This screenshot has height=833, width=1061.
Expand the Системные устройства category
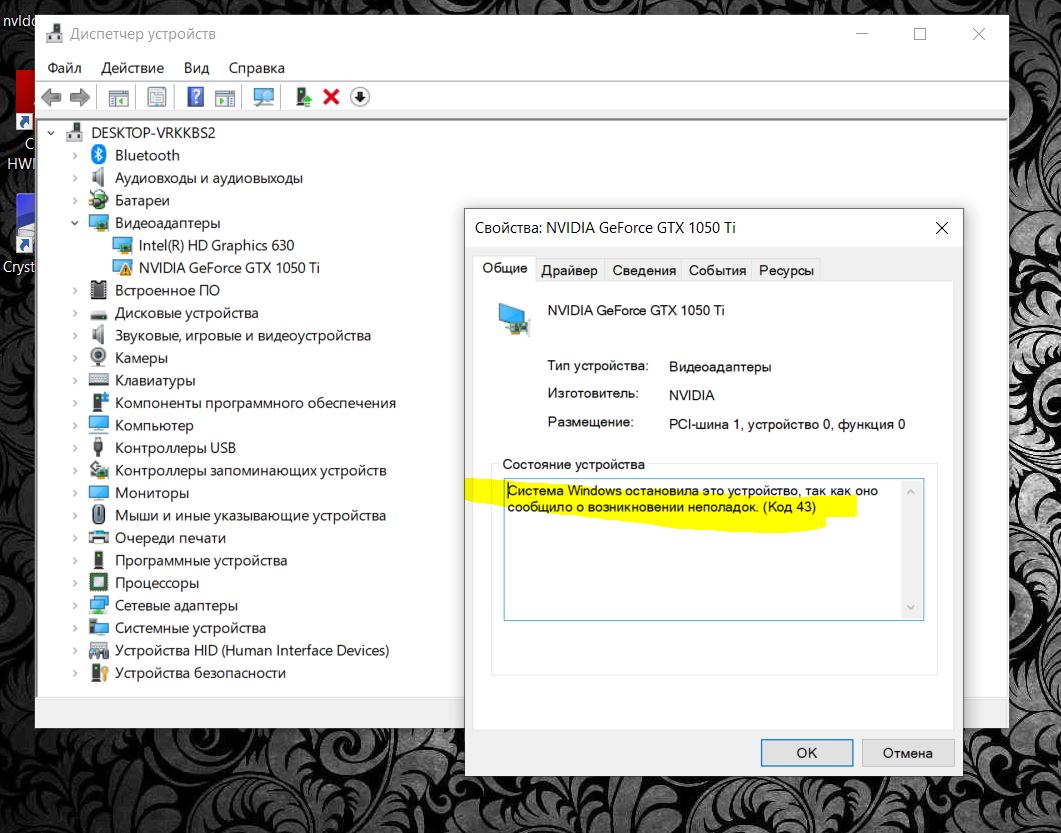(x=75, y=627)
